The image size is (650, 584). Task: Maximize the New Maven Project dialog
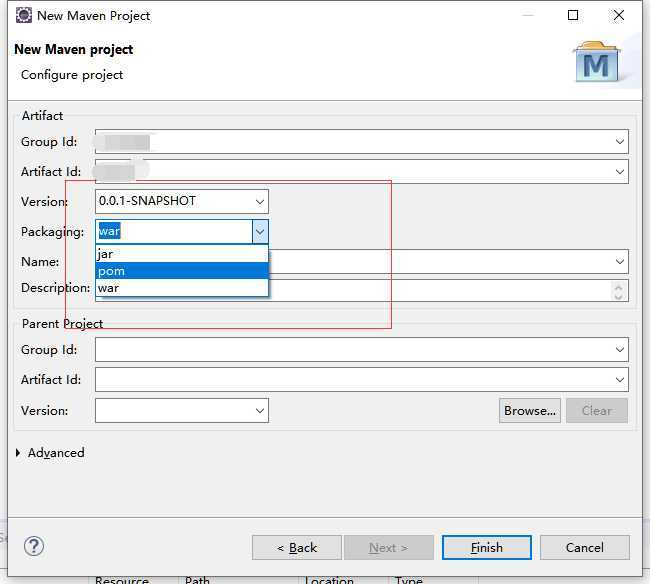(573, 15)
